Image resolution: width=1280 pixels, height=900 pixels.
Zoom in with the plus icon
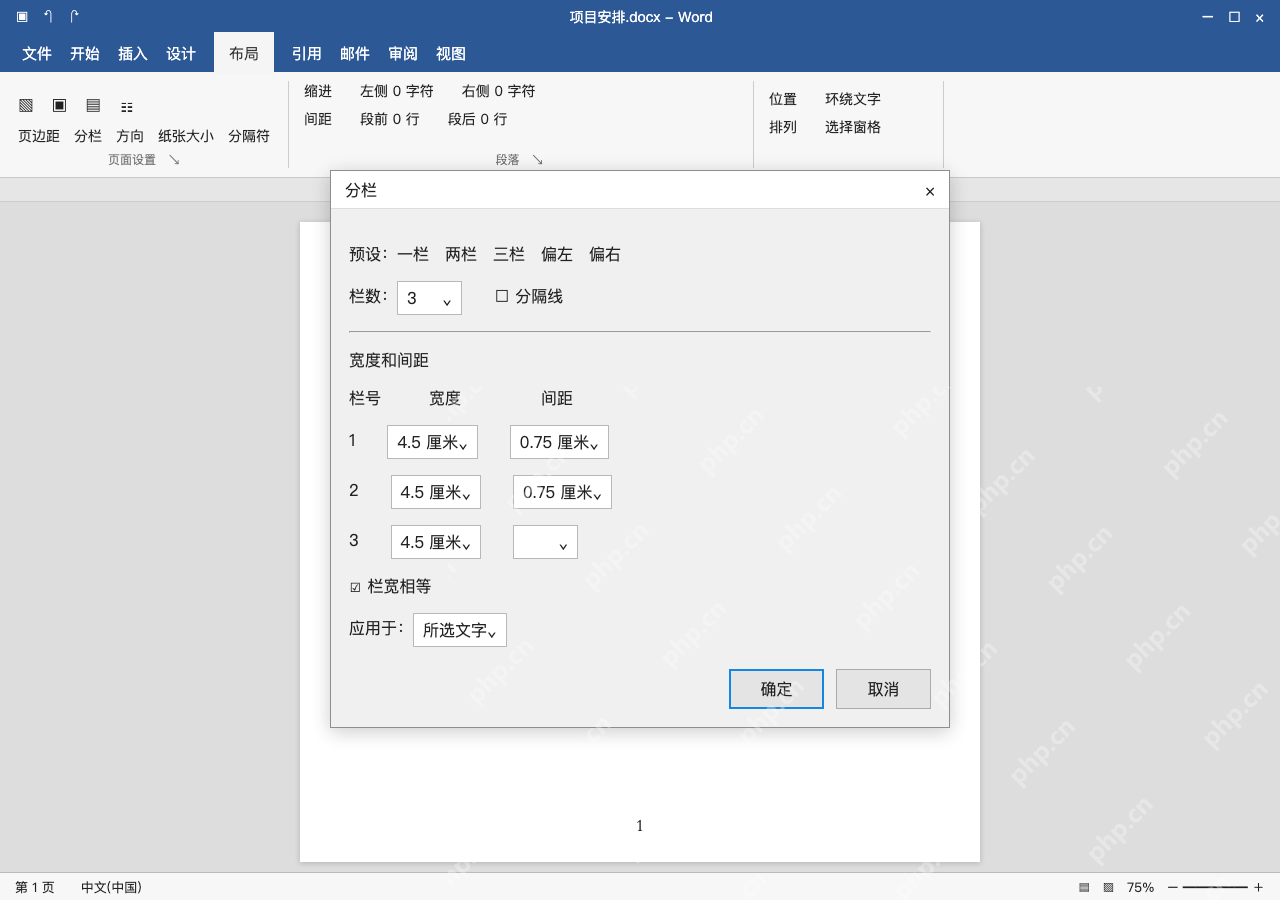pyautogui.click(x=1258, y=887)
